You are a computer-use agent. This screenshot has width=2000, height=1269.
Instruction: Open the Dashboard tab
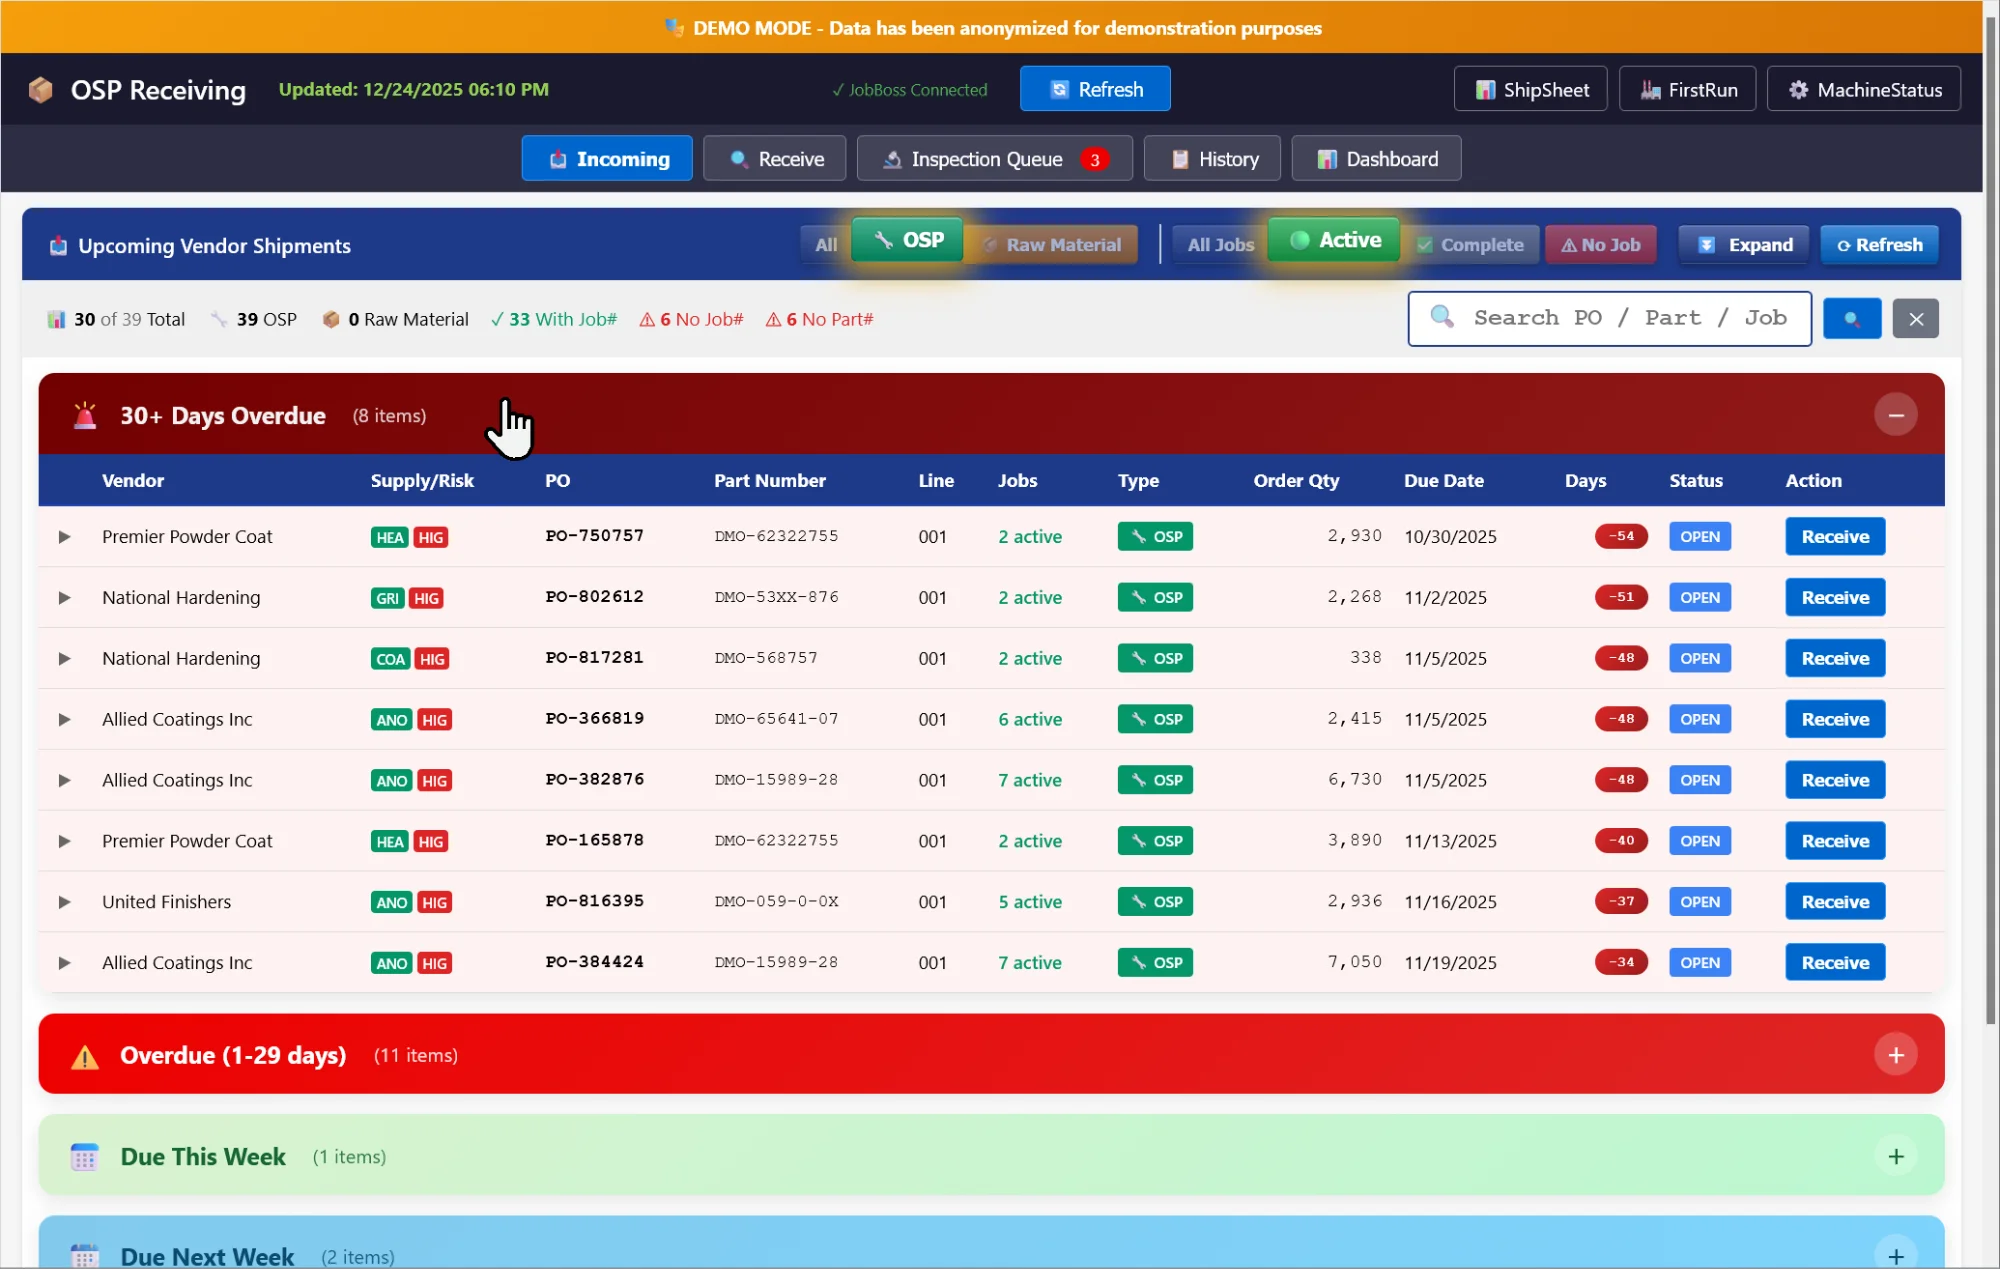point(1376,159)
